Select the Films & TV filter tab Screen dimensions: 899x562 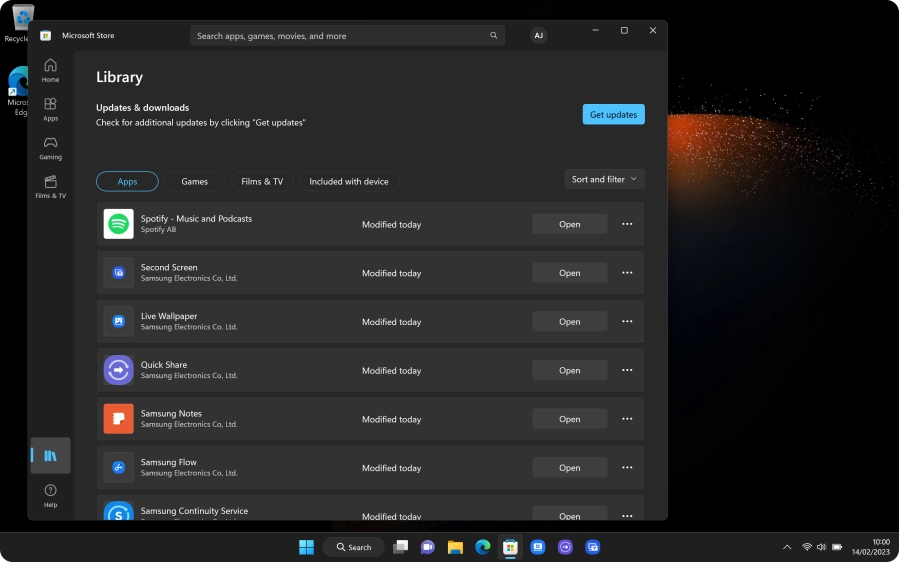coord(262,182)
